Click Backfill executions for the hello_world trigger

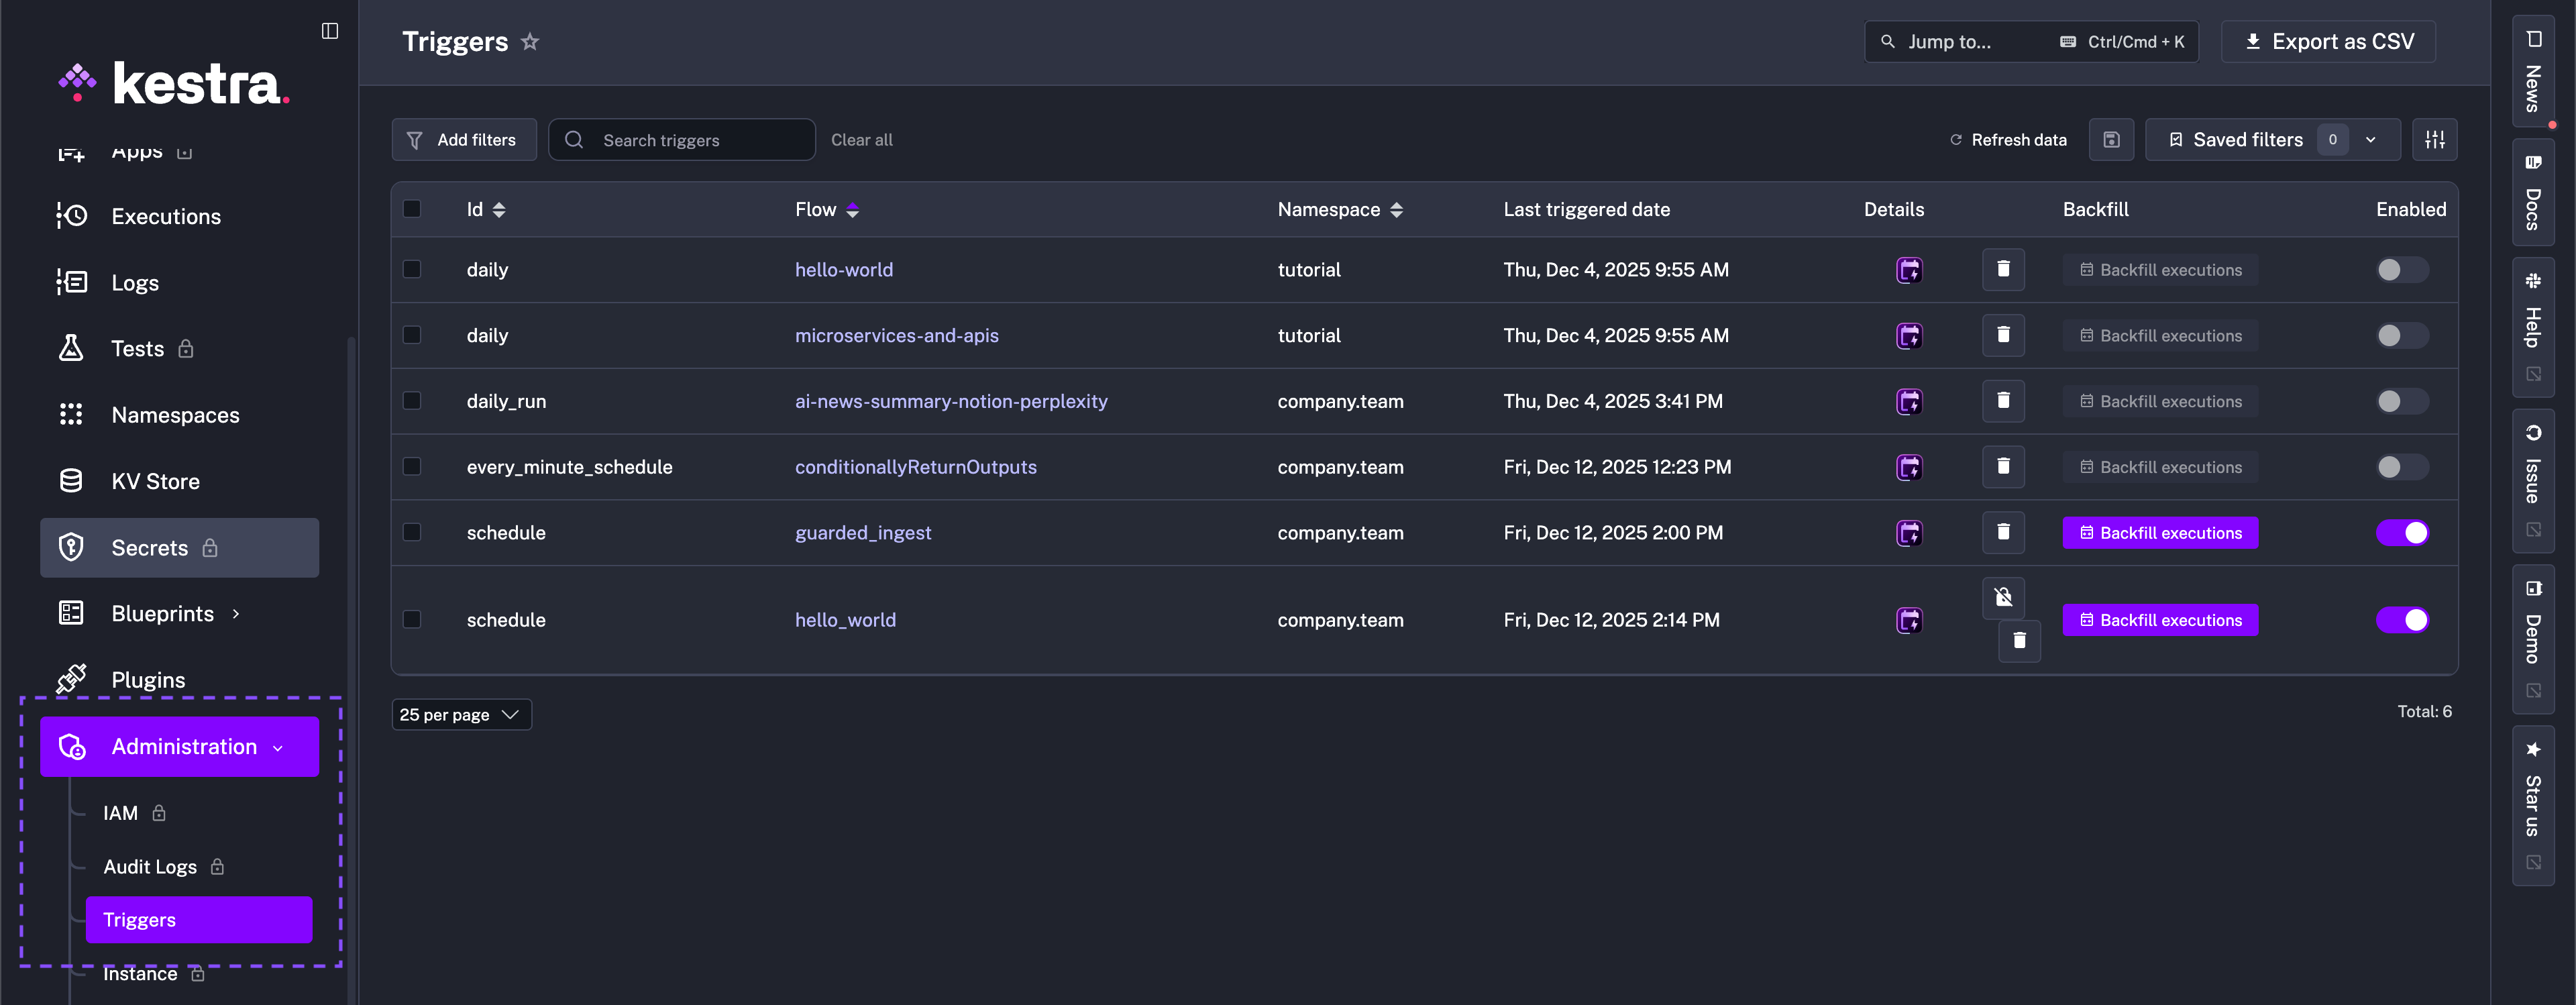point(2160,620)
